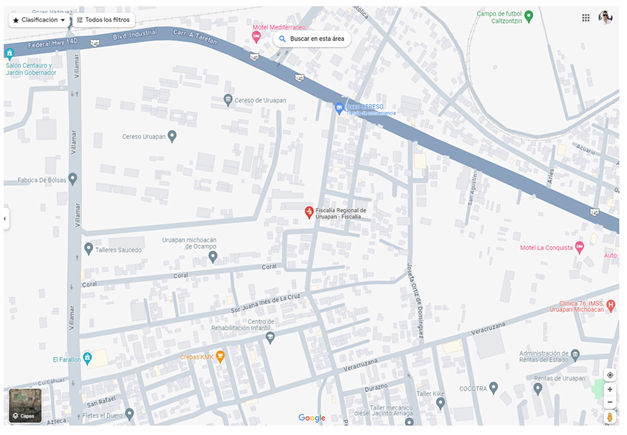
Task: Open the Google apps grid icon
Action: (x=585, y=18)
